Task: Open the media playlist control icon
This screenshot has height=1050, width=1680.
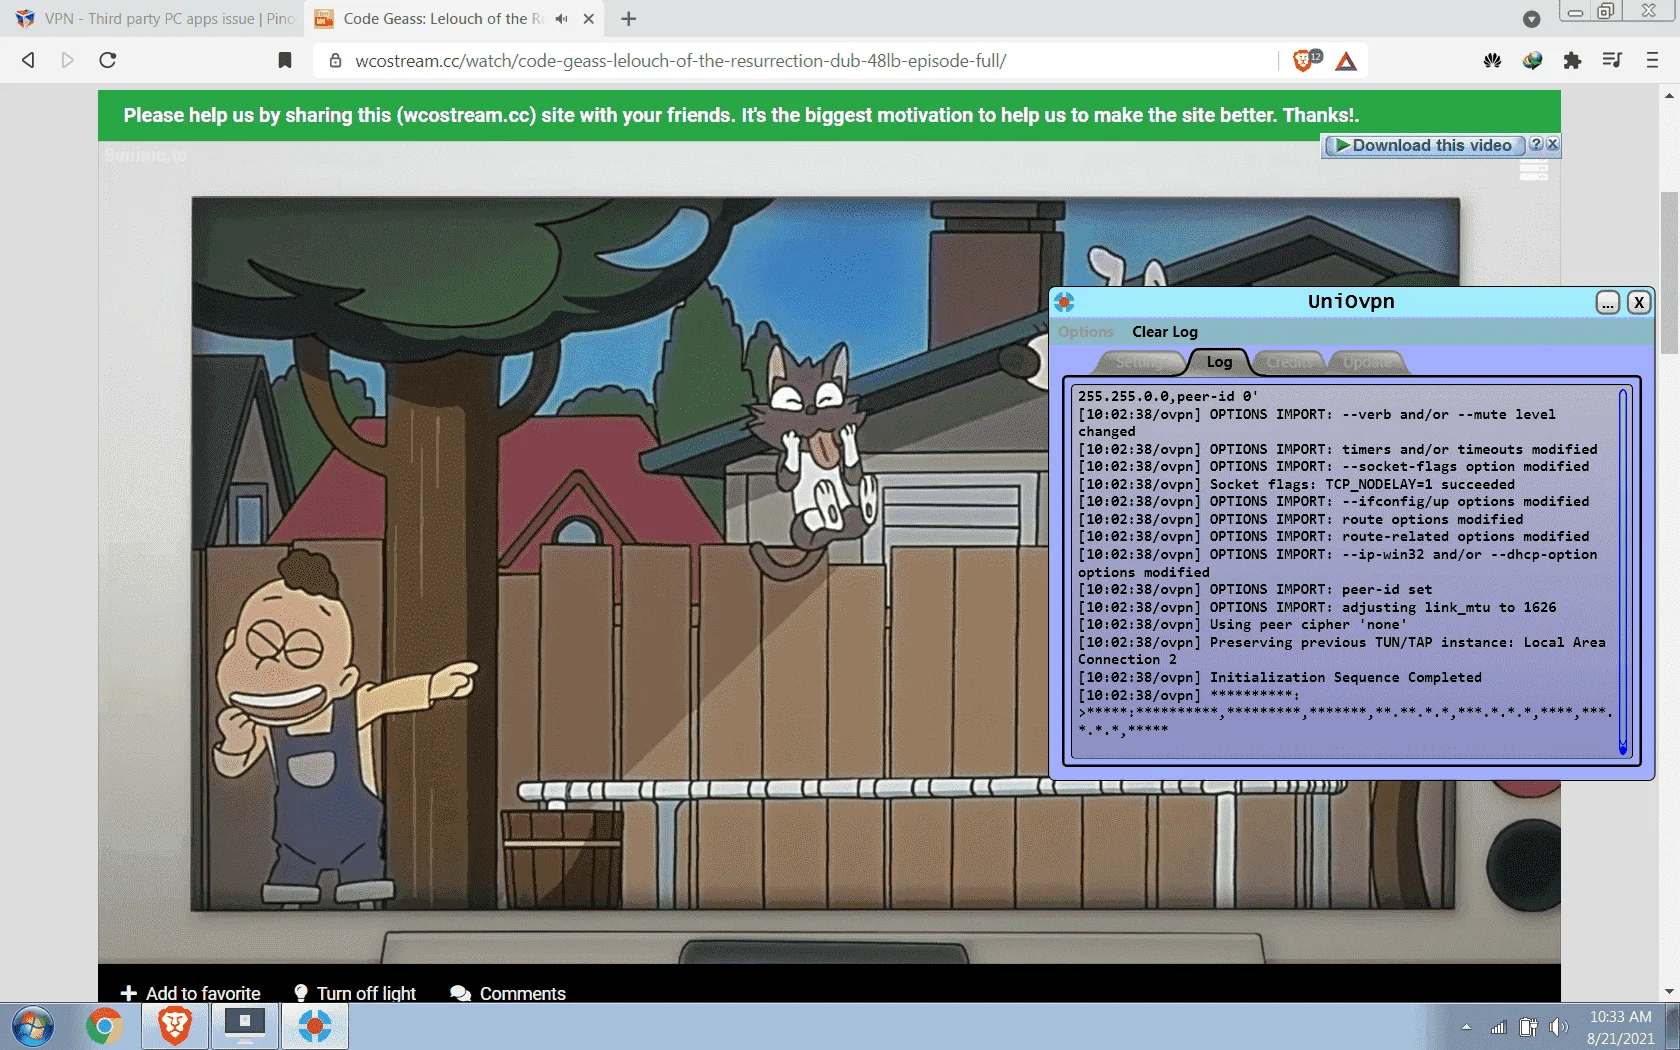Action: (x=1611, y=60)
